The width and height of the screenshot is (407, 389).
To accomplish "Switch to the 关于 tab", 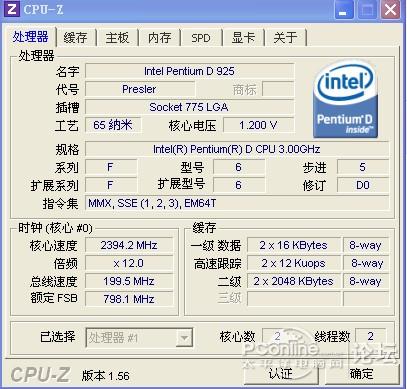I will click(x=285, y=37).
